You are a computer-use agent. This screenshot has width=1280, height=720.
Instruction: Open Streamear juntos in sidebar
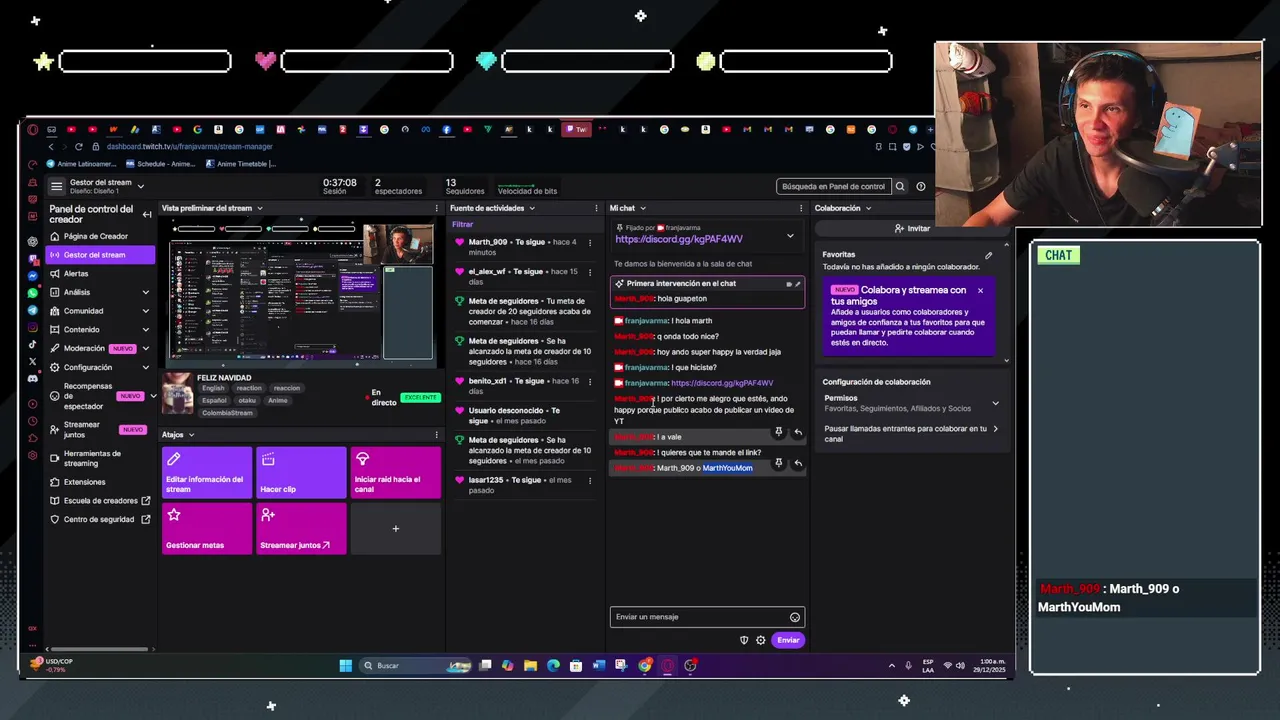[100, 429]
